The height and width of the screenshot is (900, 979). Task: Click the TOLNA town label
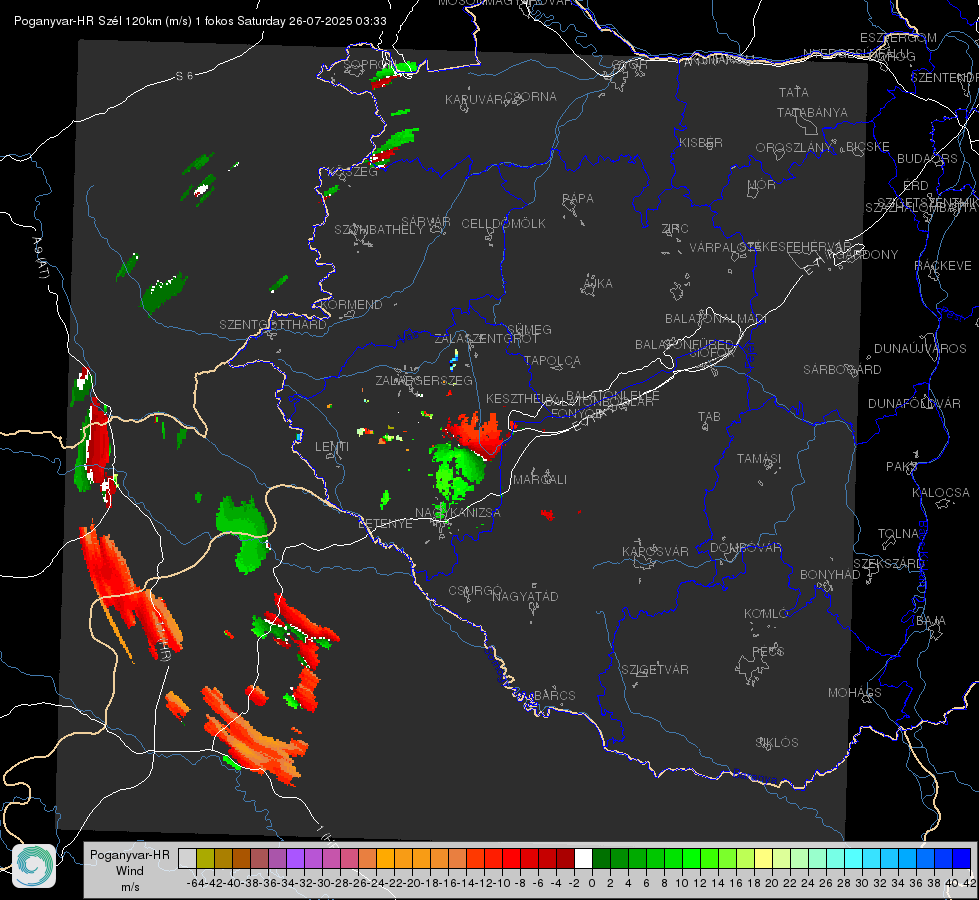click(898, 534)
